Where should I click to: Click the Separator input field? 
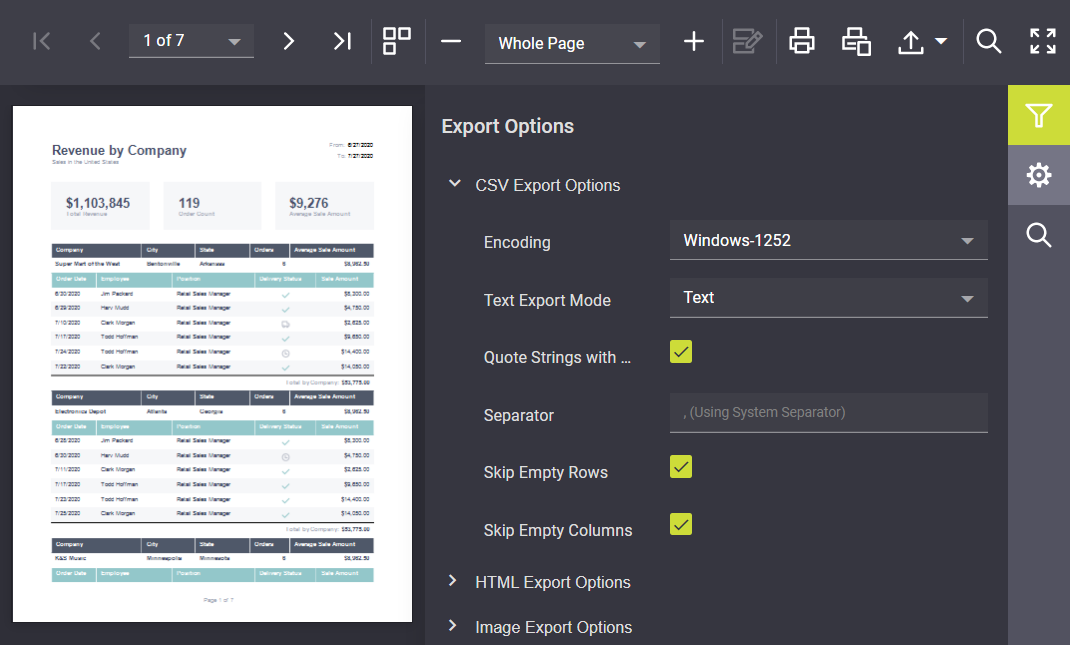828,413
